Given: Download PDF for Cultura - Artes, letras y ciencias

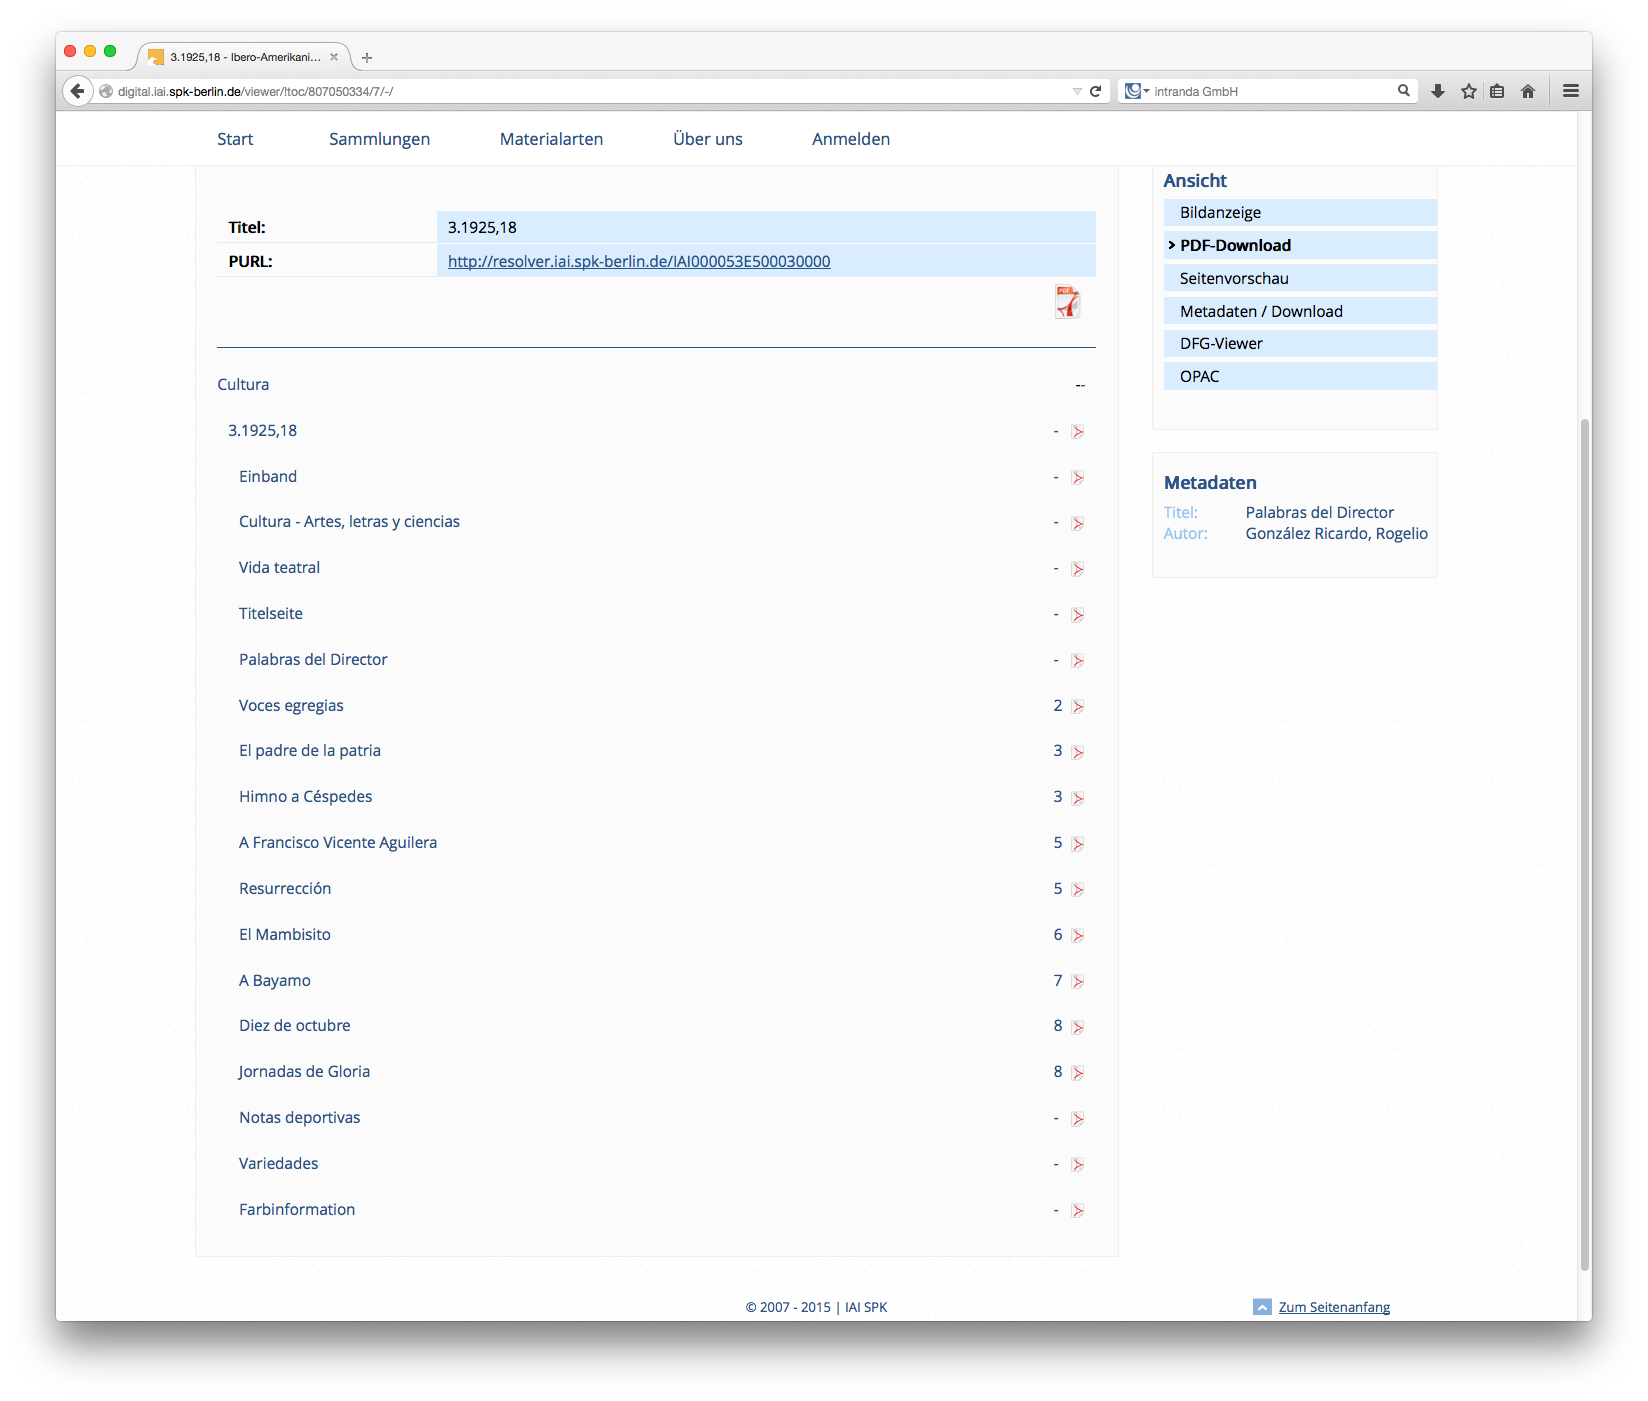Looking at the screenshot, I should pos(1077,523).
